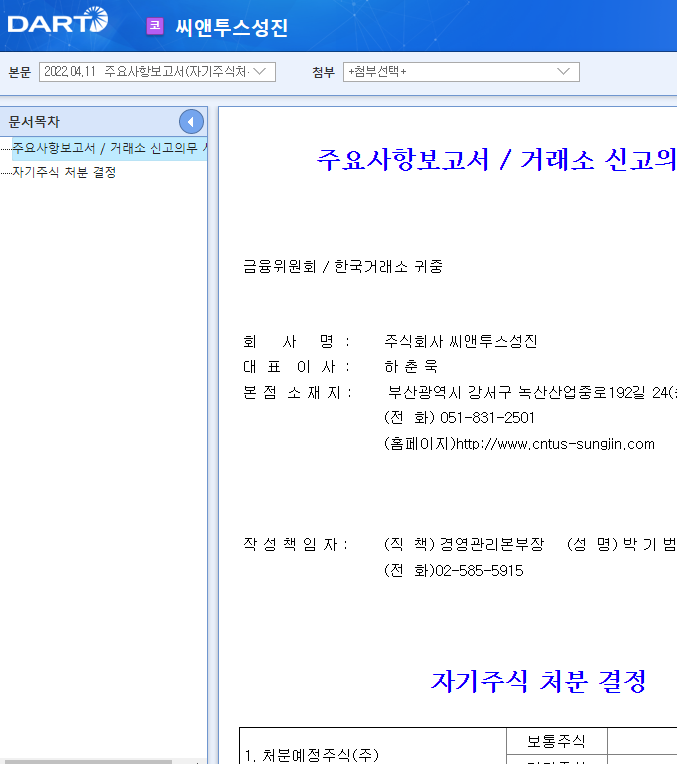Click the address line 부산광역시 강서구 녹산산업중로192길

517,392
